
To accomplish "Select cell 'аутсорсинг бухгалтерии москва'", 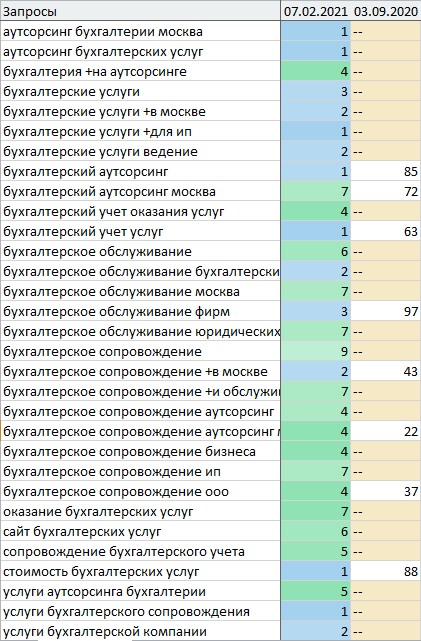I will point(140,31).
